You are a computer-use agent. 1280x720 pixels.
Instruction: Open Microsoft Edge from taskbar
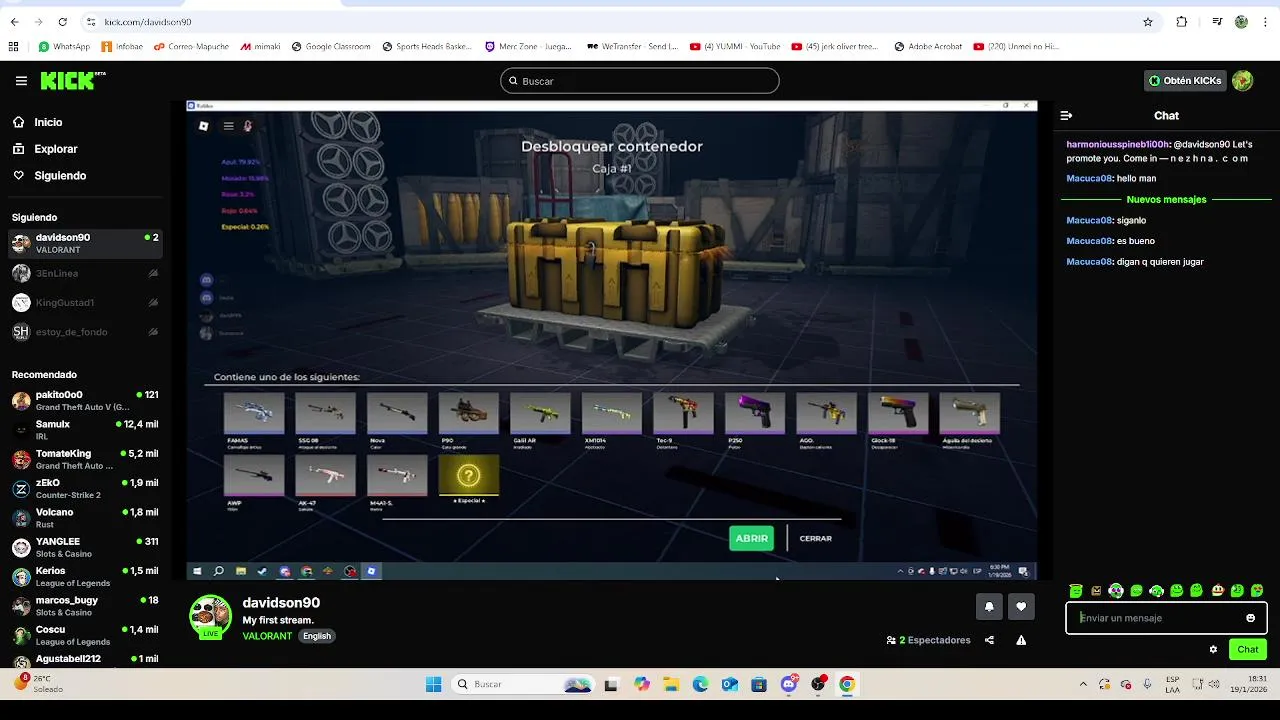(700, 684)
